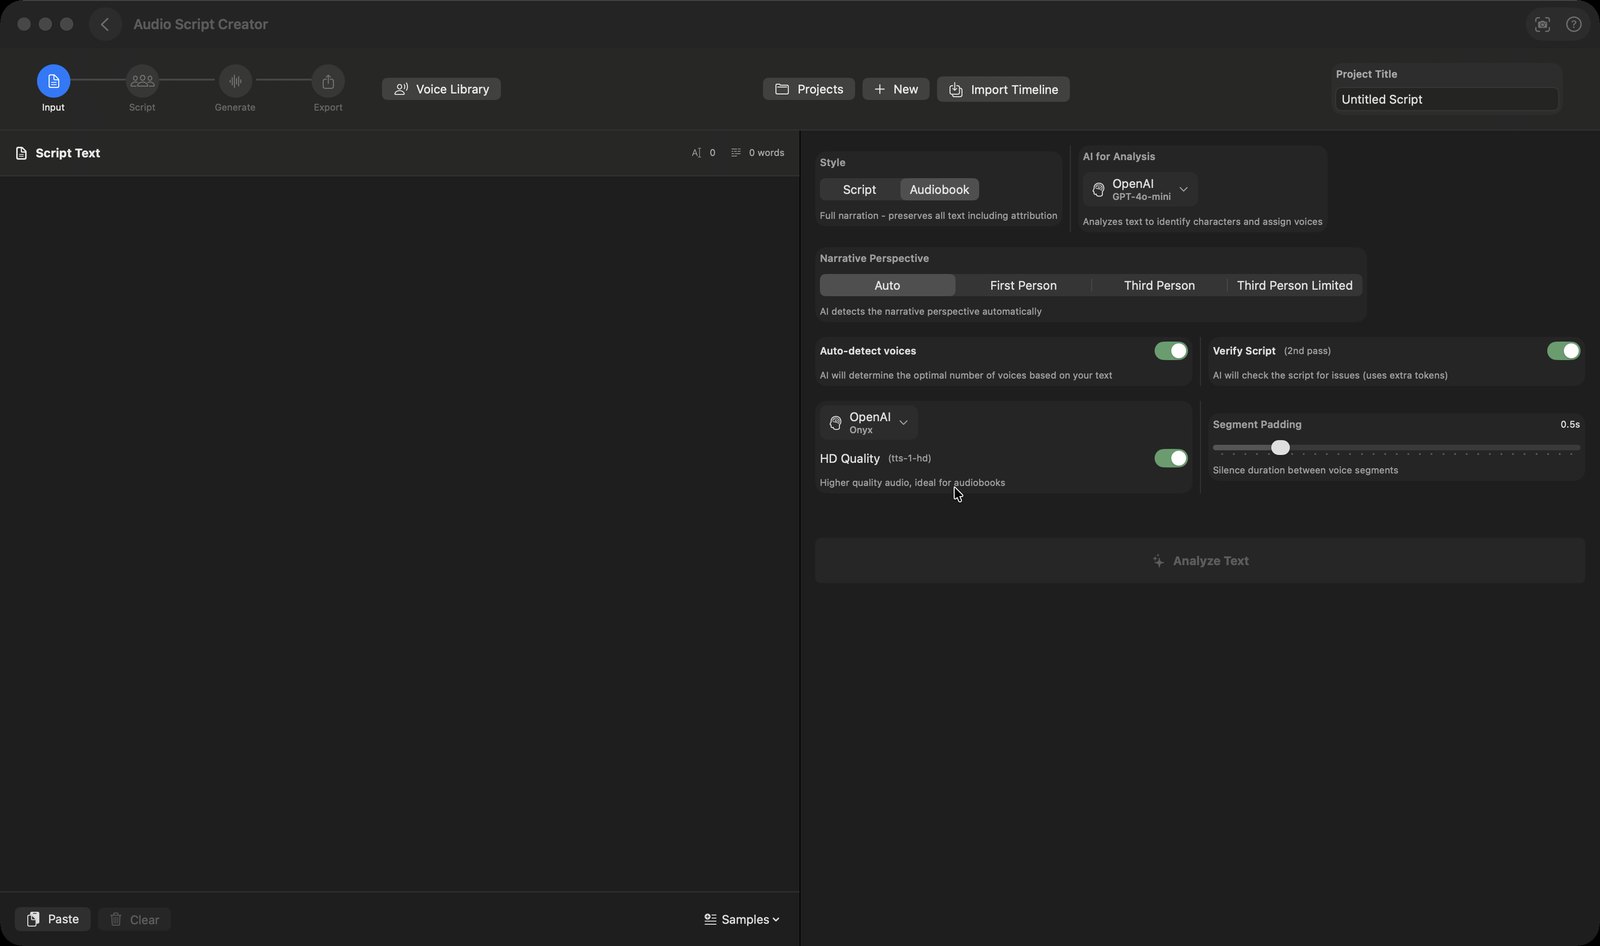1600x946 pixels.
Task: Expand the OpenAI GPT-4o-mini analysis dropdown
Action: 1140,189
